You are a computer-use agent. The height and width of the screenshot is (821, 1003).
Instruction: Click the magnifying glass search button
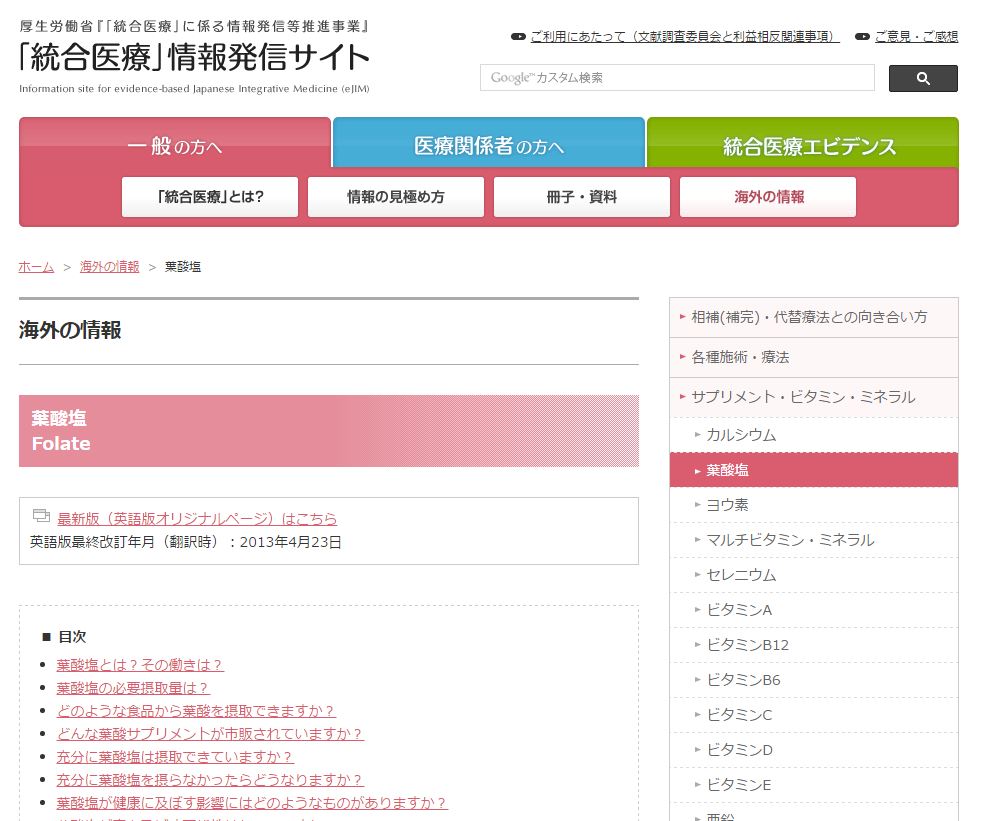pyautogui.click(x=922, y=79)
